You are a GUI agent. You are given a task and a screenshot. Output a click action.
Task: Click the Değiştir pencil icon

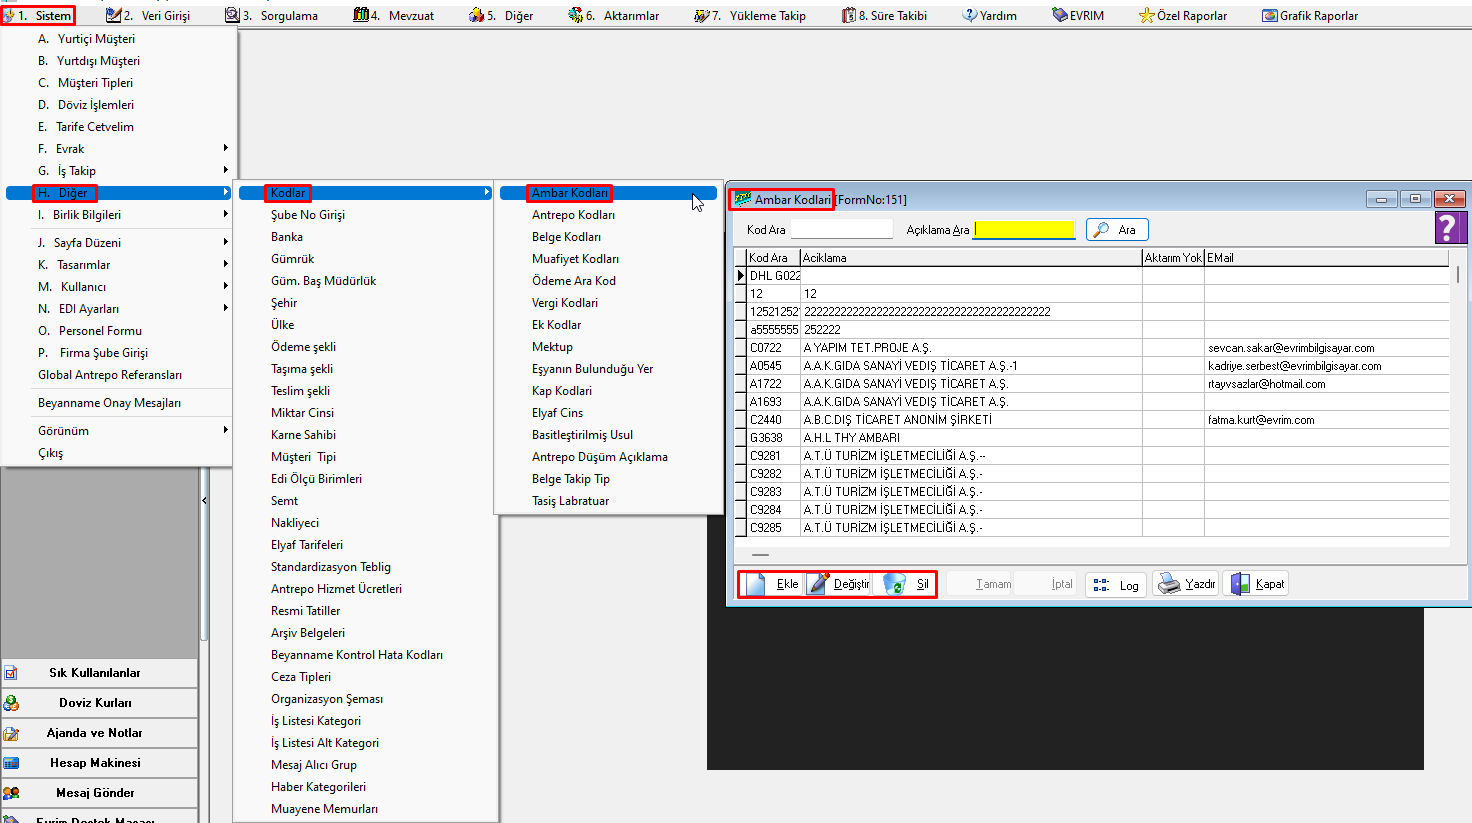[818, 584]
